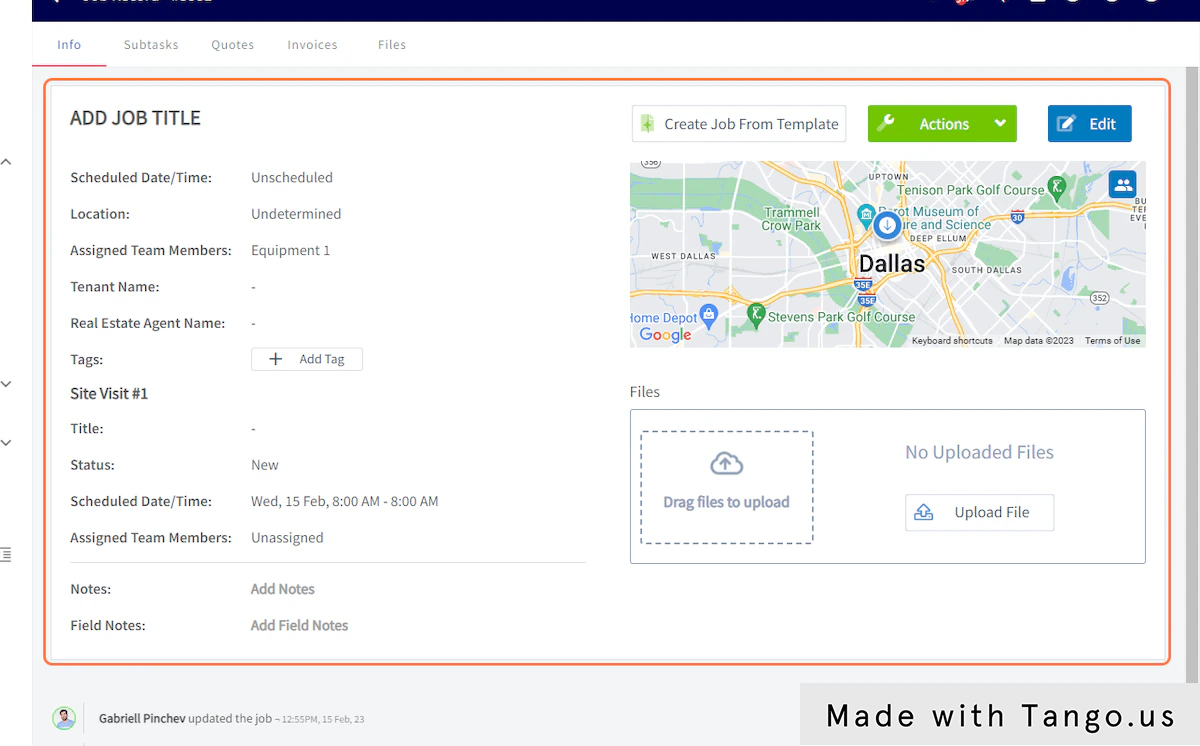The height and width of the screenshot is (746, 1200).
Task: Click the Home Depot marker on map
Action: coord(708,315)
